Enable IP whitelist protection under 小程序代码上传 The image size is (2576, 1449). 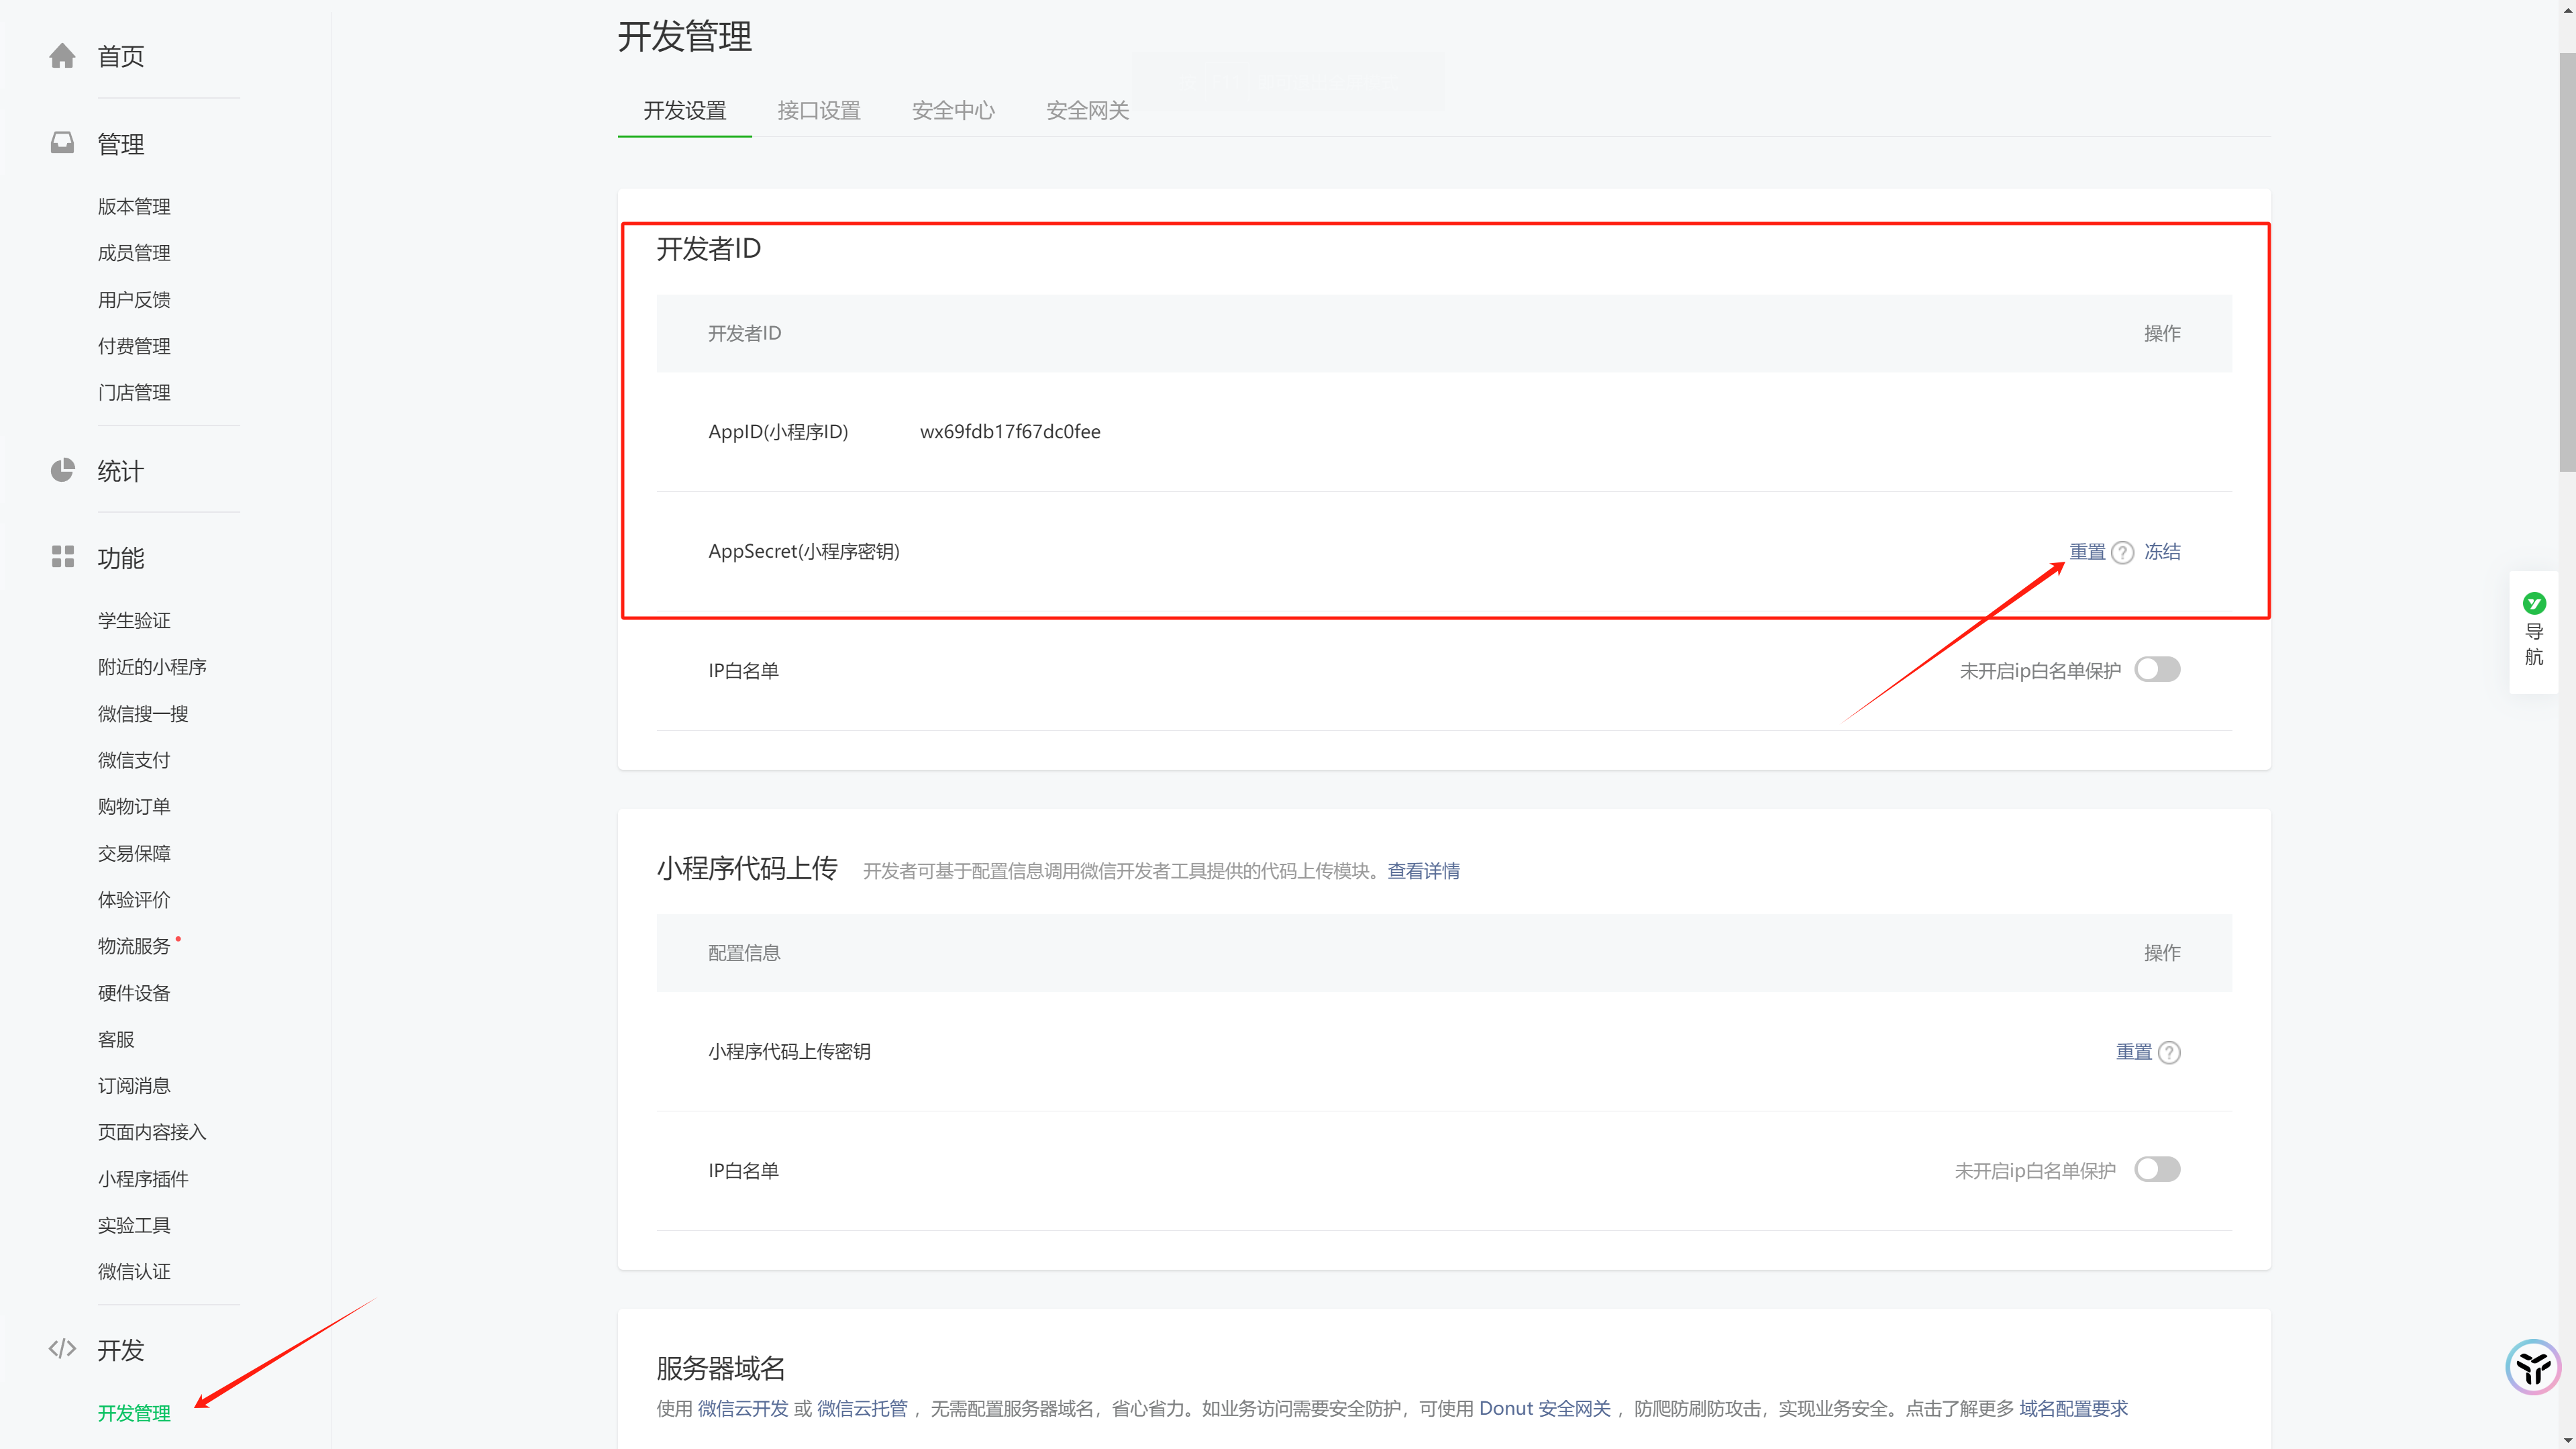[x=2157, y=1169]
